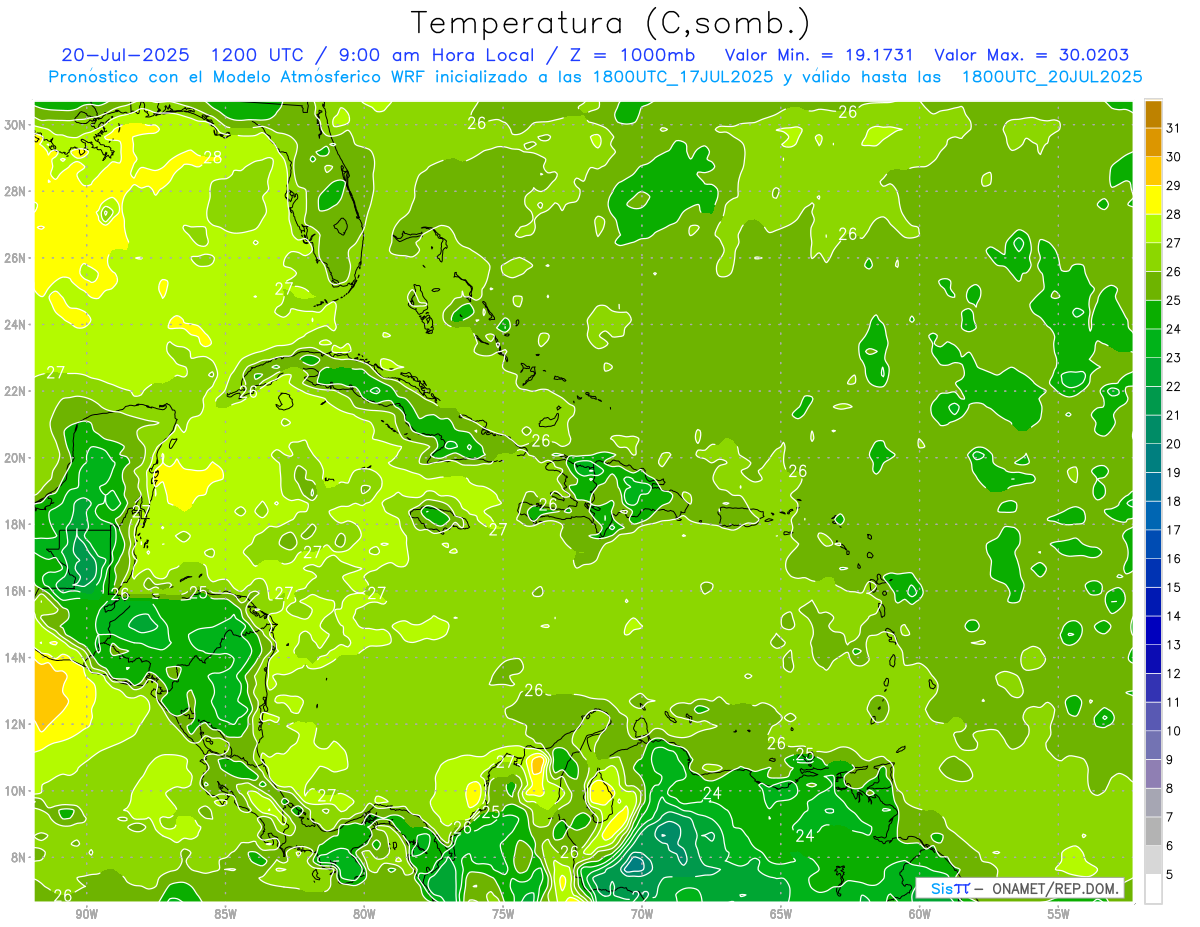Click the "24N" latitude axis label

point(16,325)
